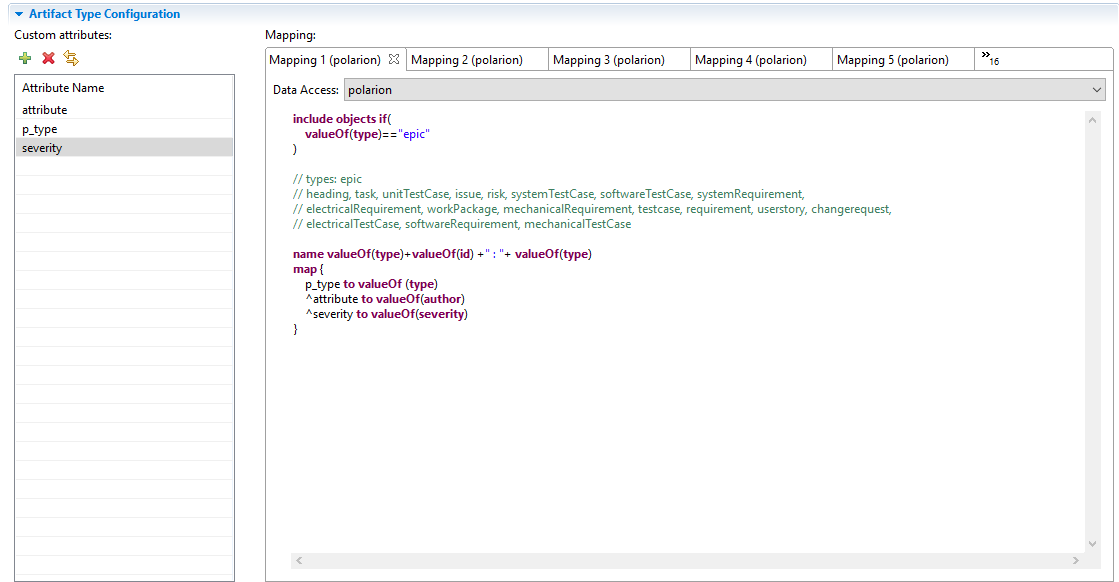1119x582 pixels.
Task: Click comment line starting '// electricalTestCase'
Action: [x=462, y=224]
